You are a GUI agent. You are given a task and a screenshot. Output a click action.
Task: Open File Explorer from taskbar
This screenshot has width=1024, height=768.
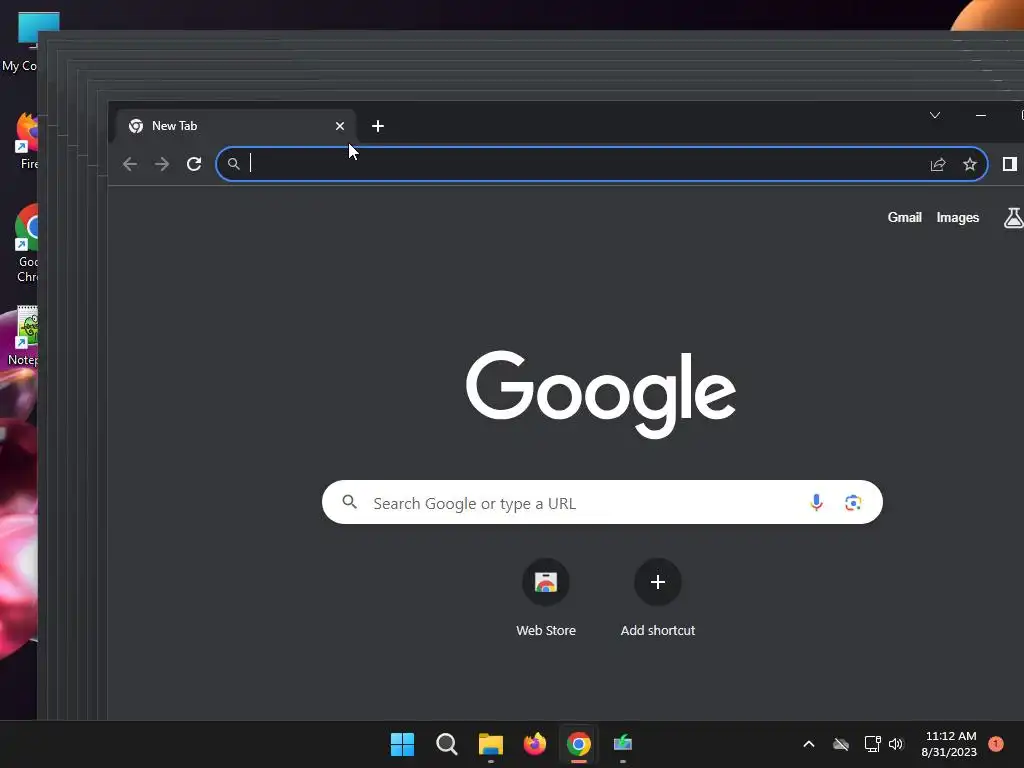pyautogui.click(x=490, y=744)
